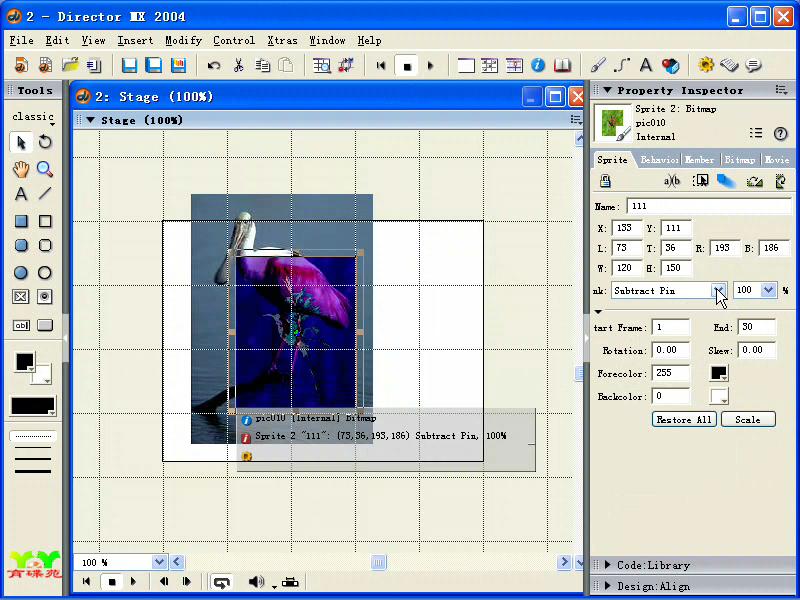Toggle Selected Frames Only below the Stage
The image size is (800, 600).
pos(290,582)
